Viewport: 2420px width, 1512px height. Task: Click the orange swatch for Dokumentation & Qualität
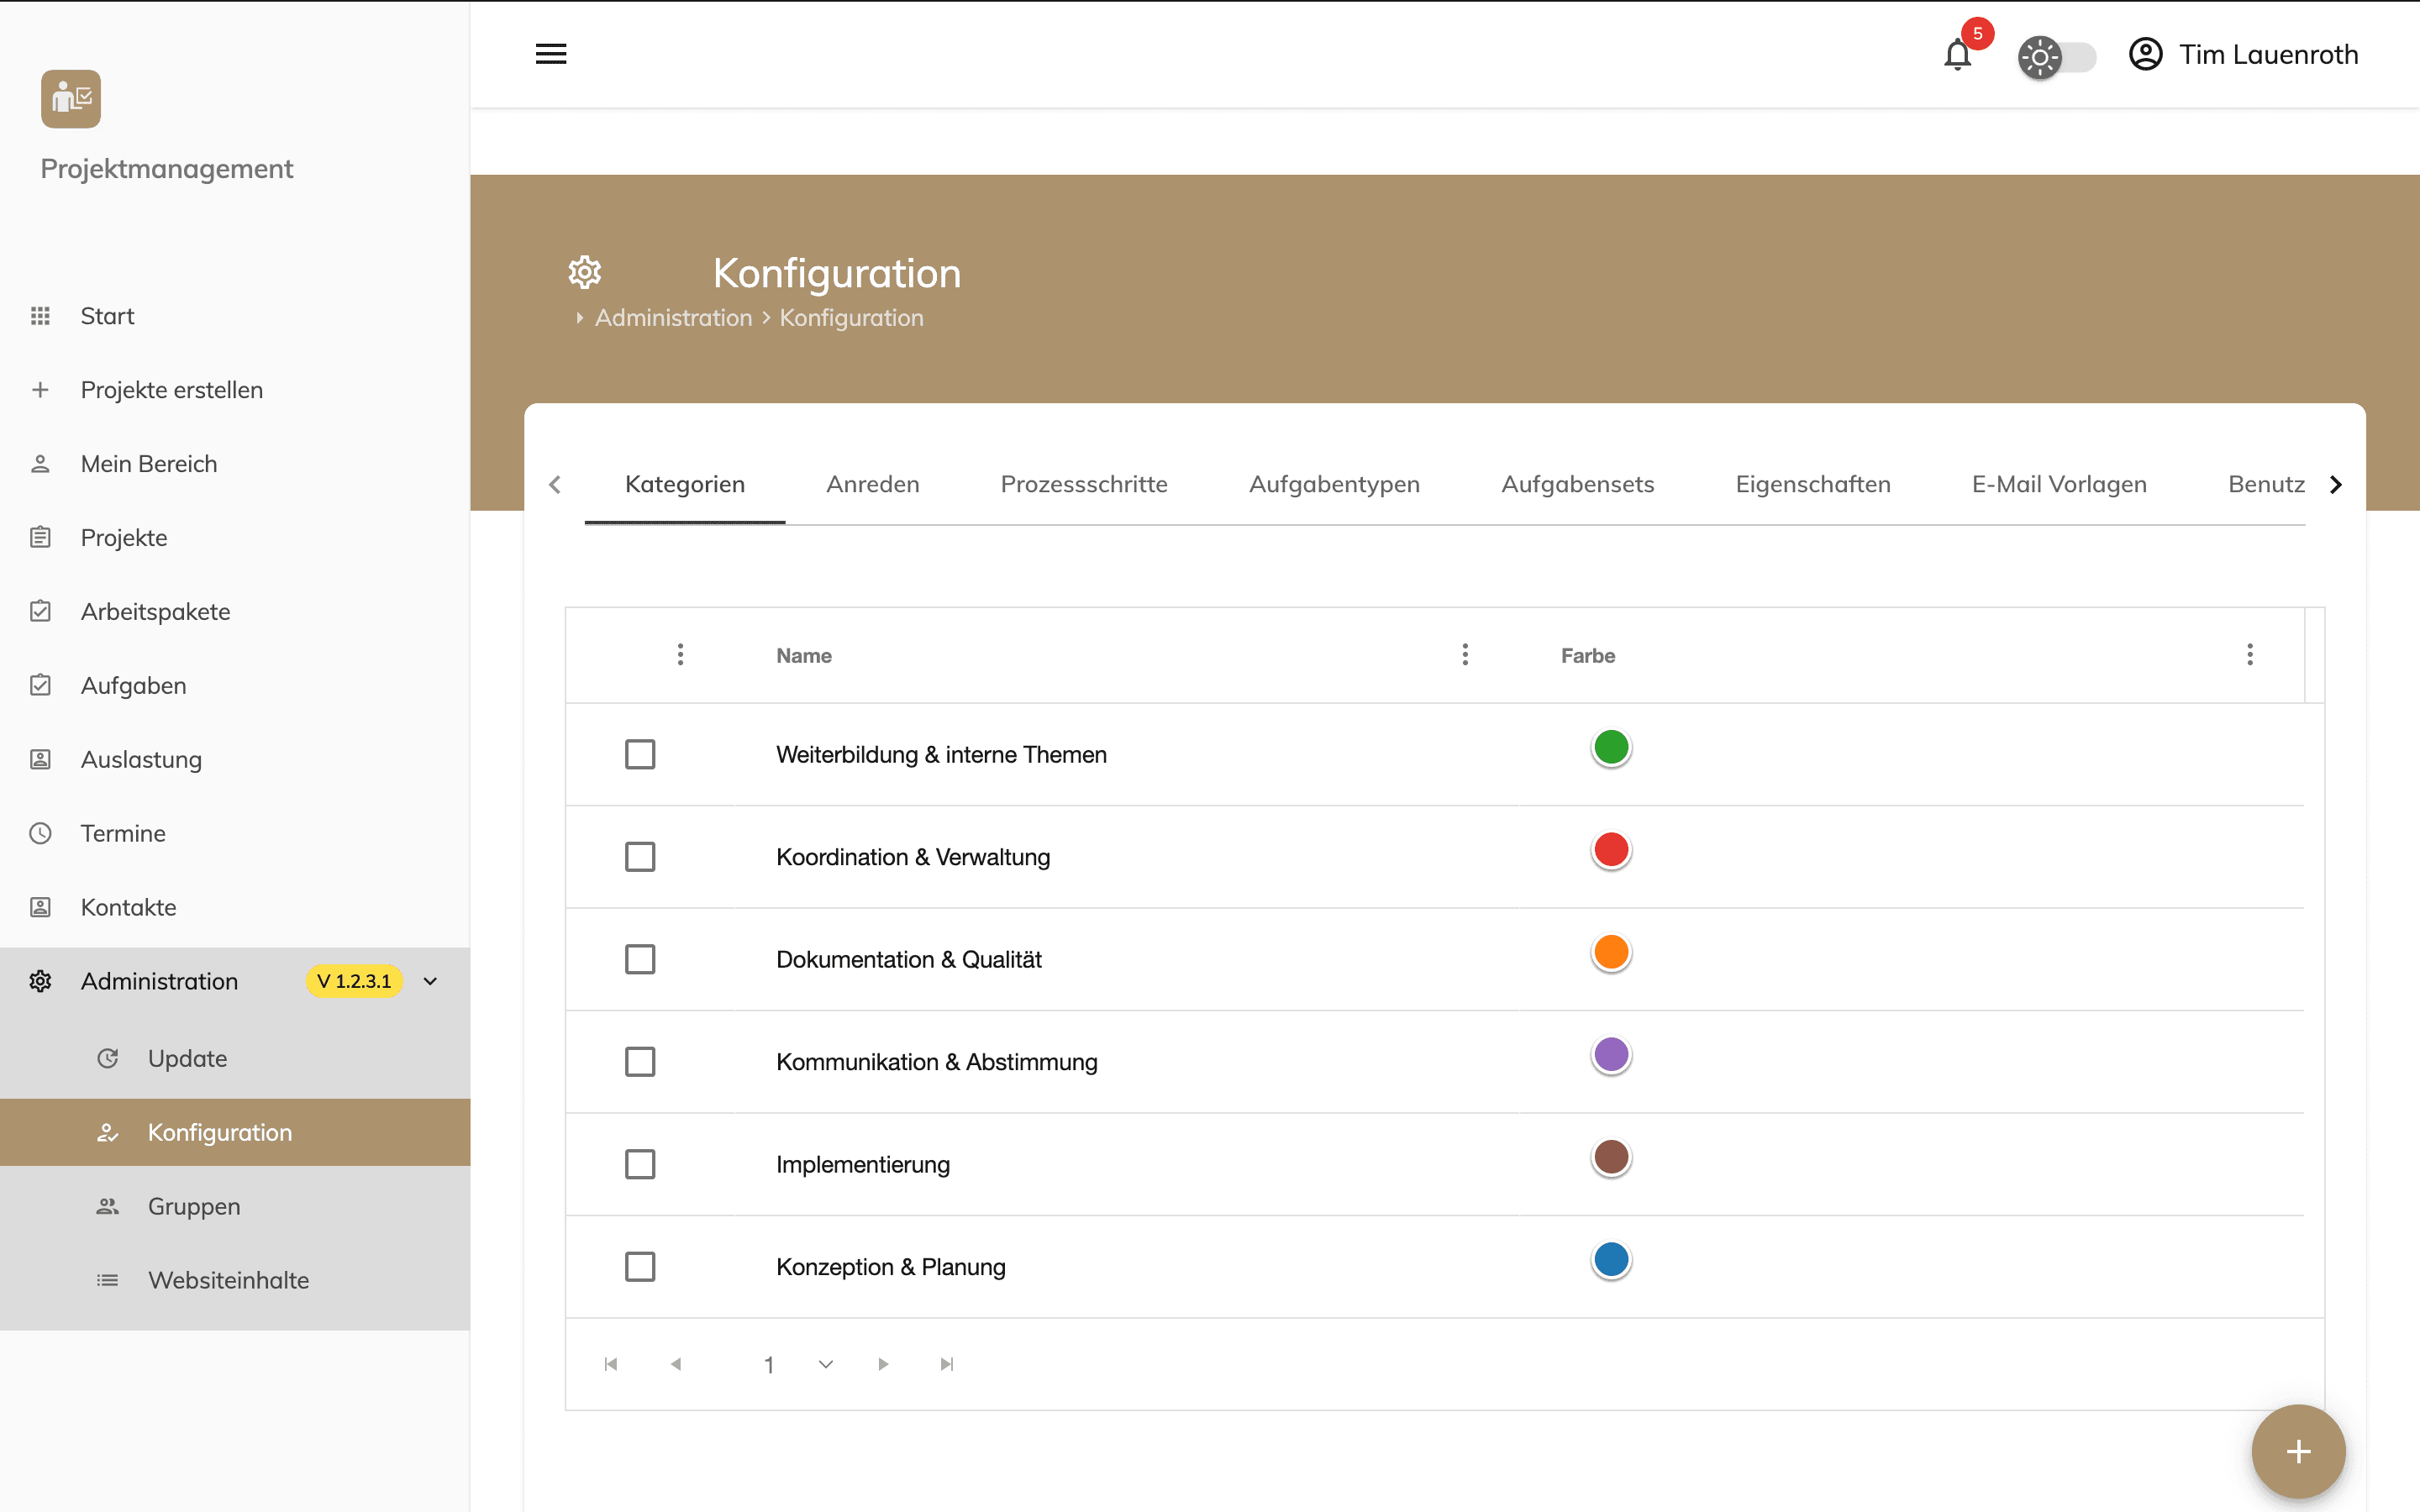(1611, 953)
